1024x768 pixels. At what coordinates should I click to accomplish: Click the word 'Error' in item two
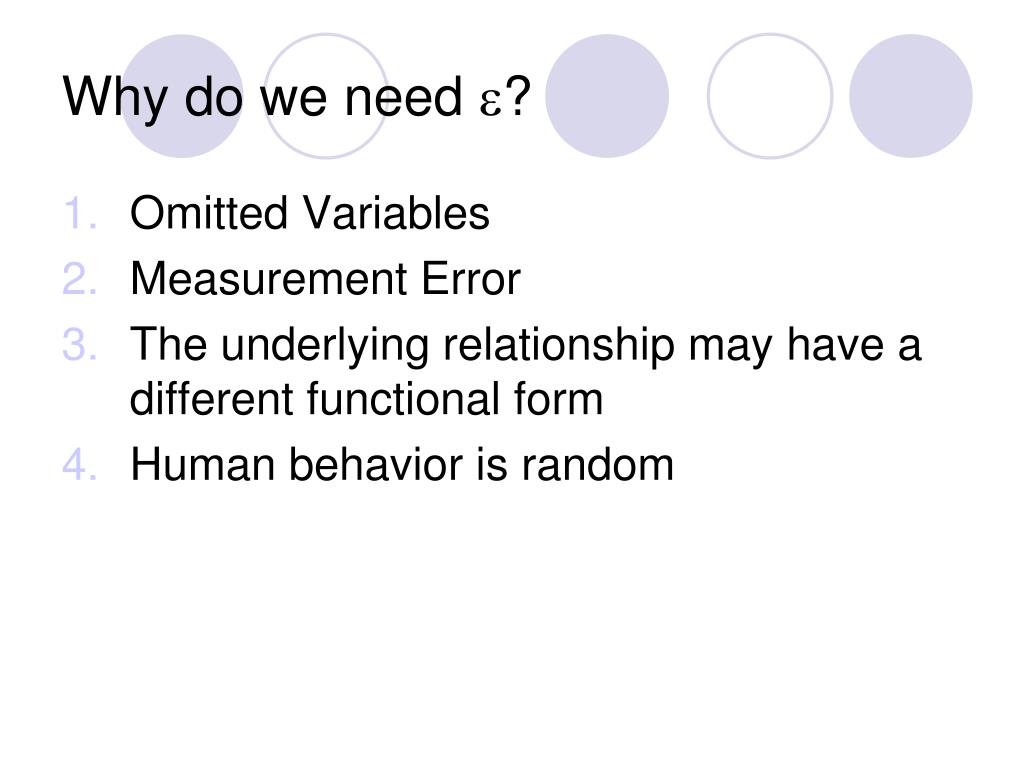[471, 279]
